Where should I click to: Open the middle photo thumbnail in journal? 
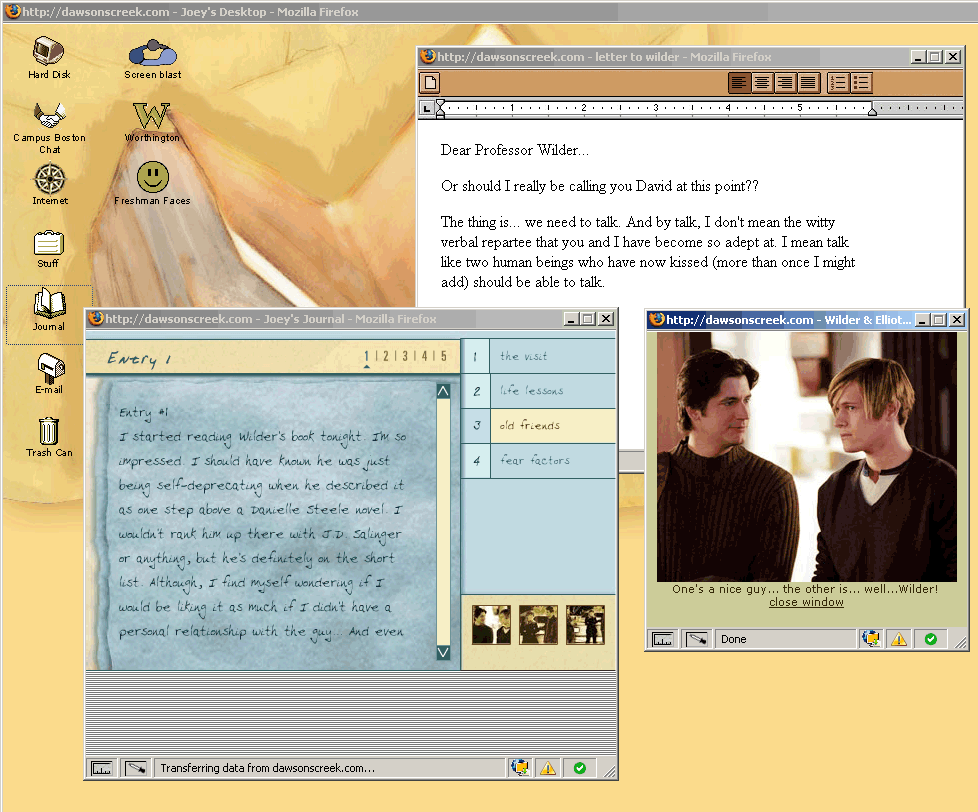point(538,625)
